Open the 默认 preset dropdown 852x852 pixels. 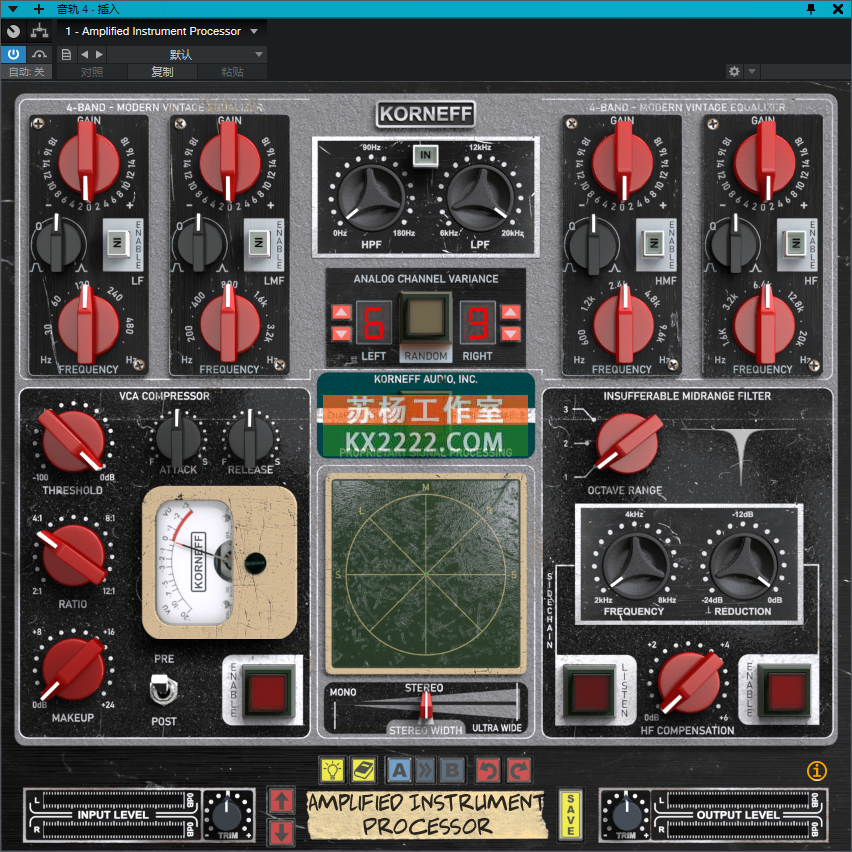pos(186,54)
